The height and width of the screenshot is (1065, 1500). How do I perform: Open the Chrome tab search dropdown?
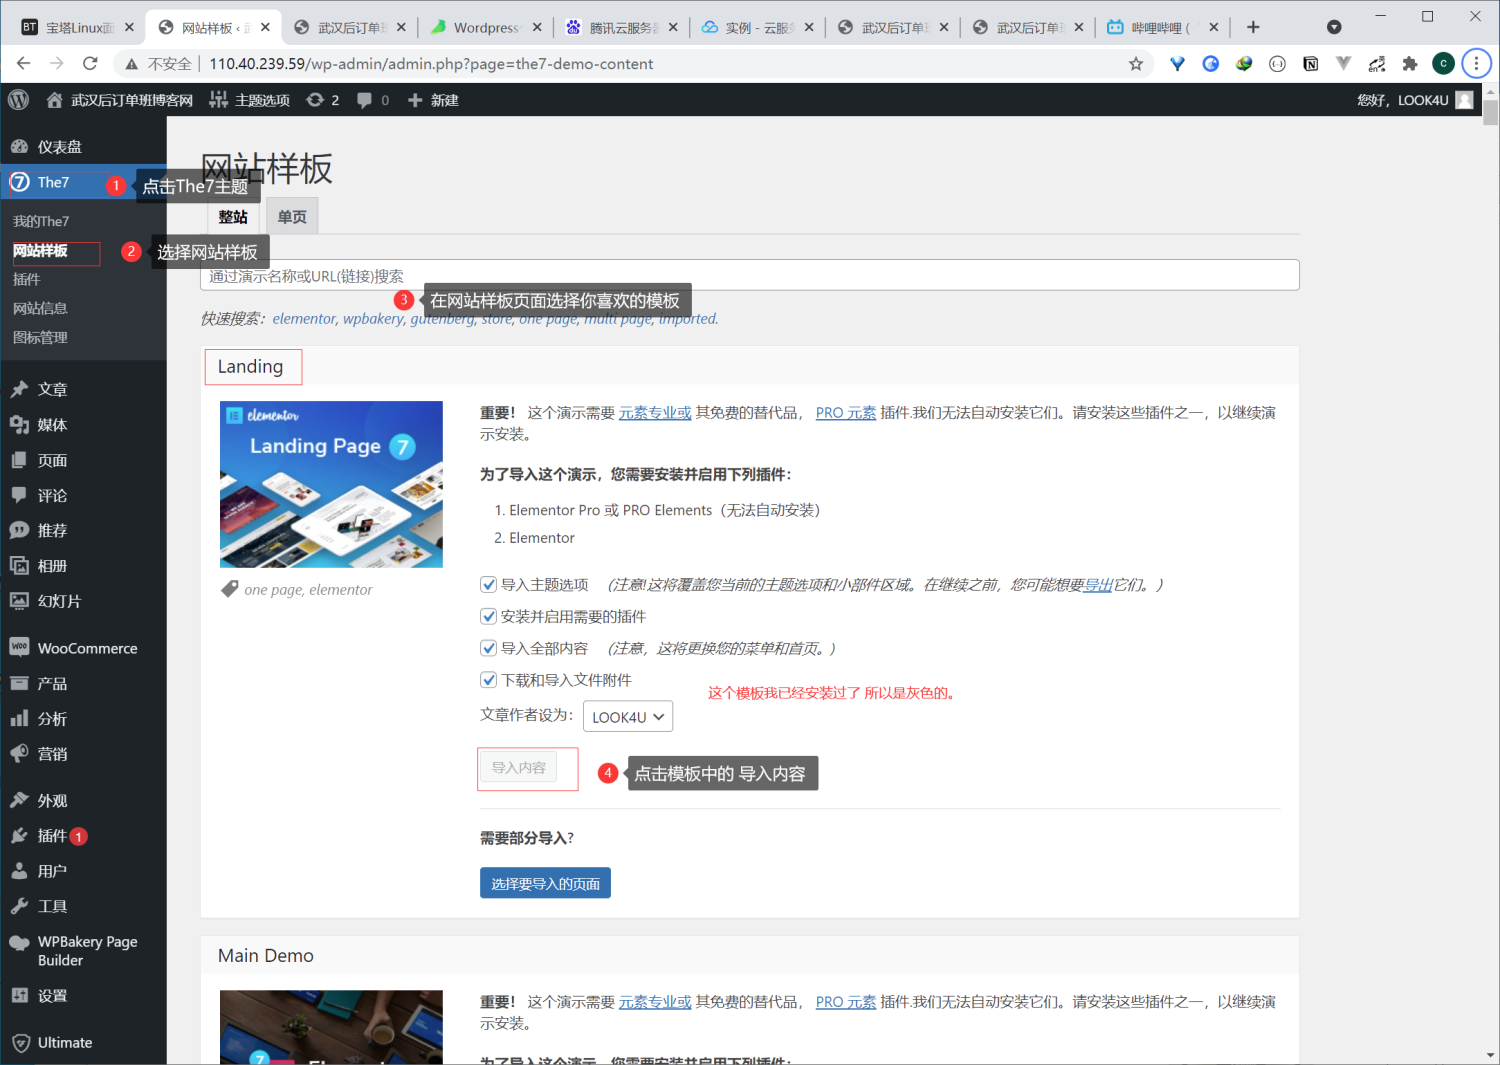(1333, 27)
